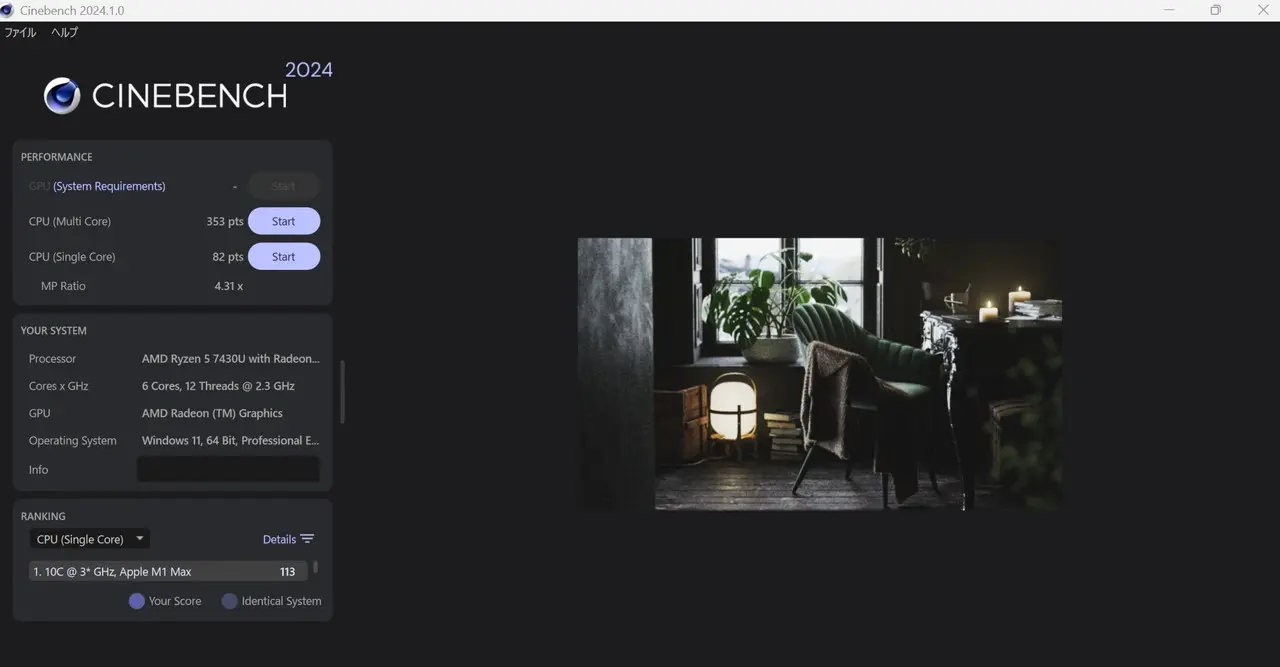Click the AMD Ryzen 5 7430U processor text

[x=230, y=359]
